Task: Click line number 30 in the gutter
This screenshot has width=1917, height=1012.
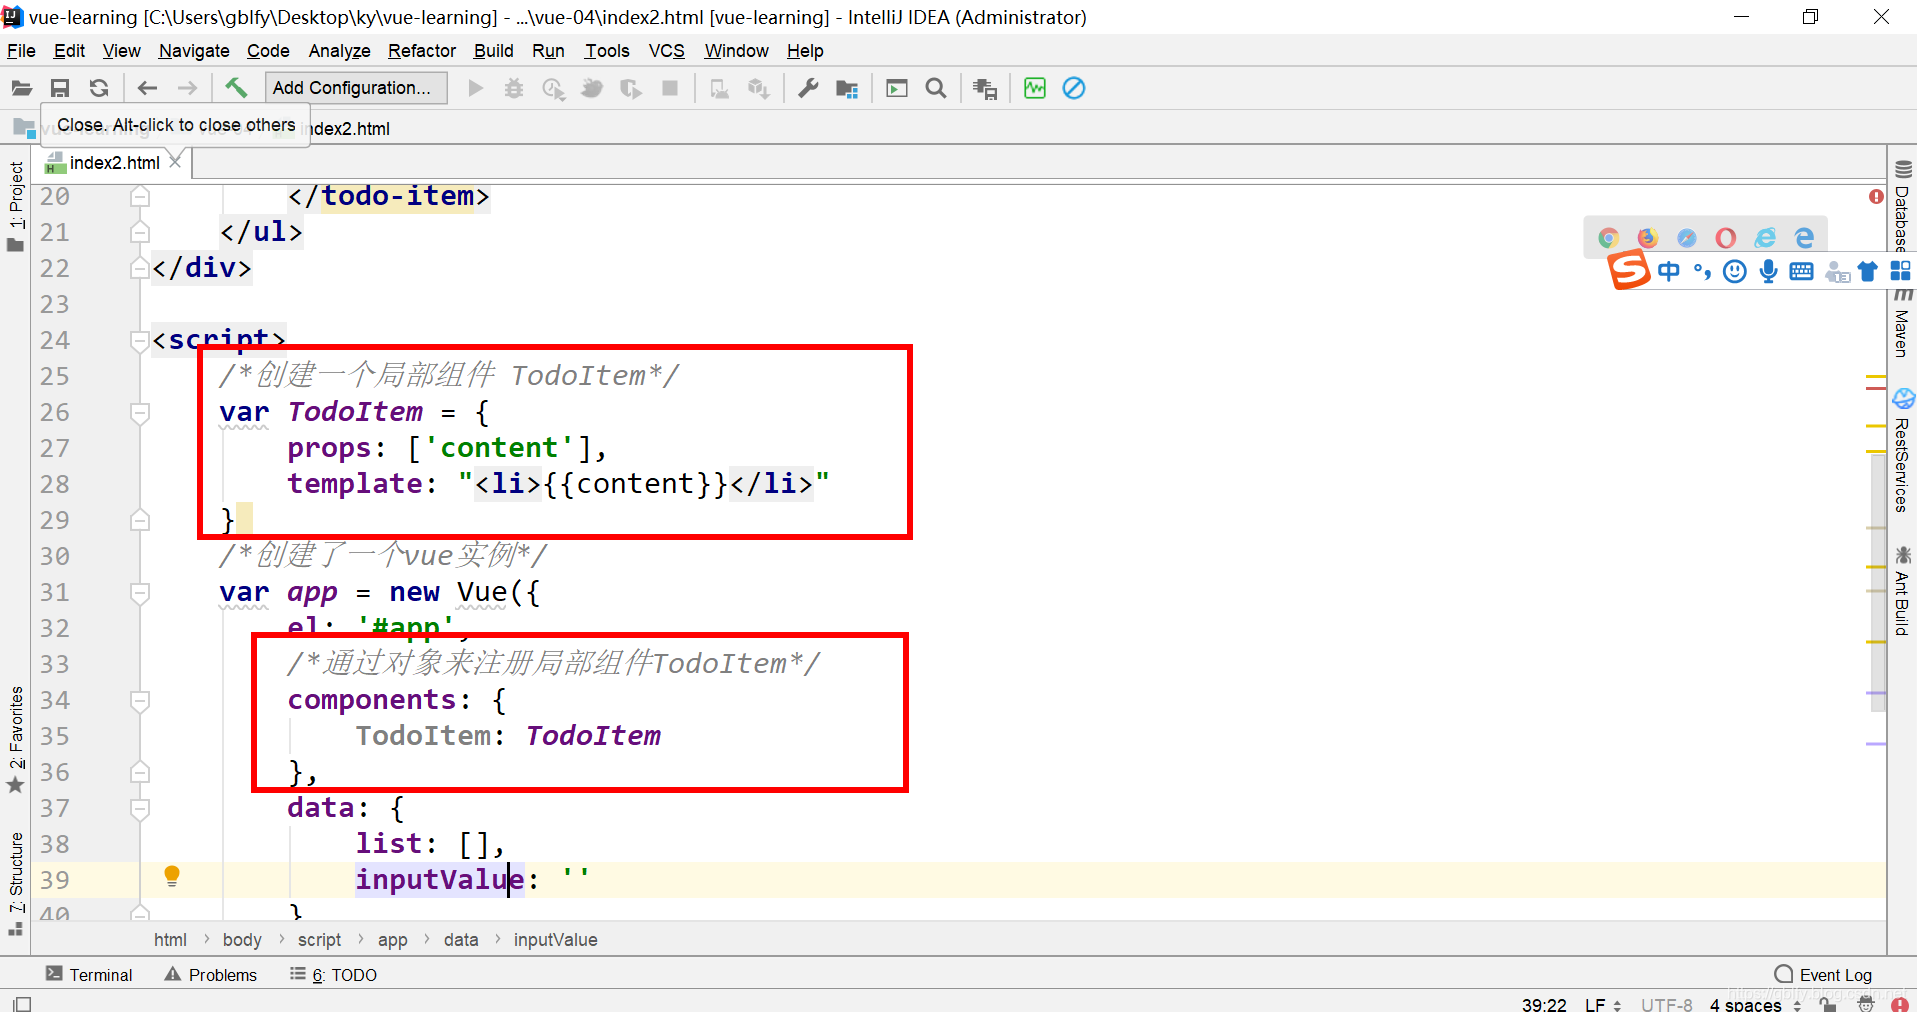Action: [55, 556]
